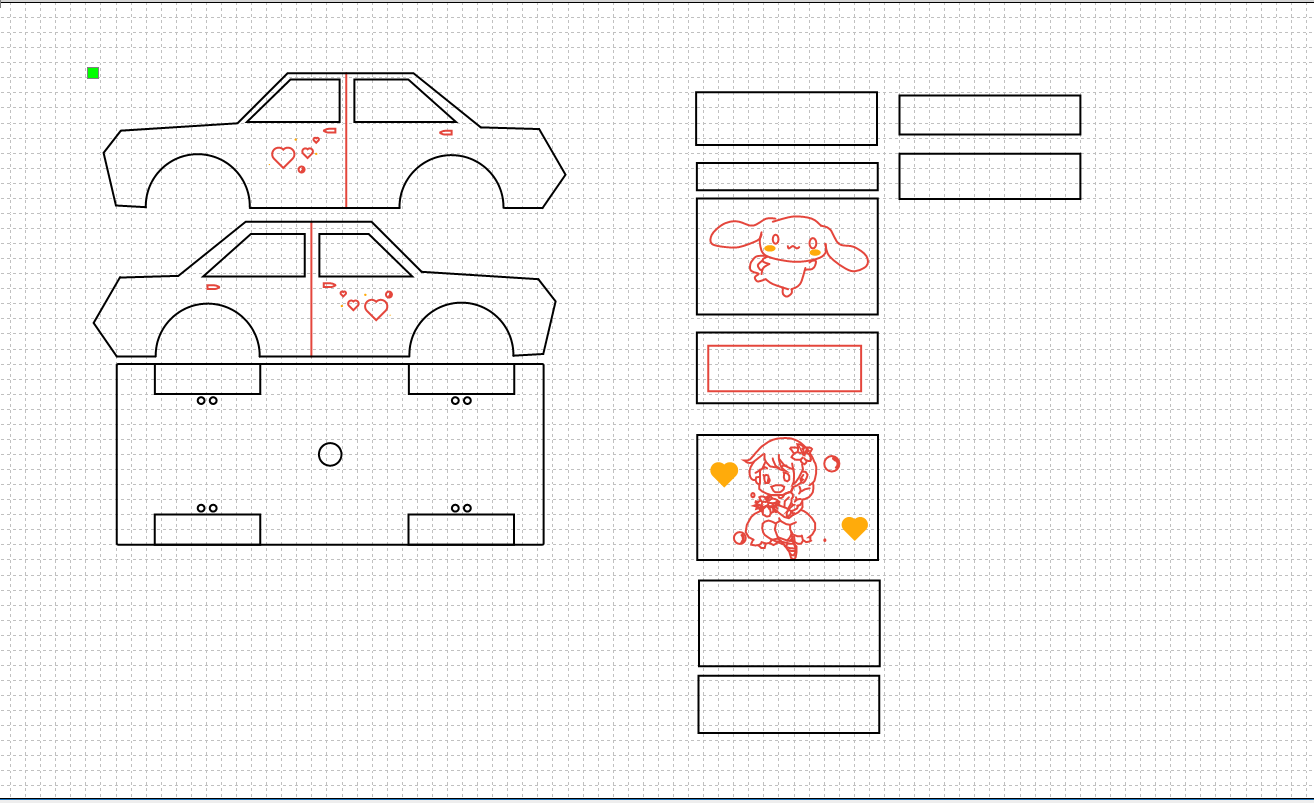Select the white long-eared dog drawing
Viewport: 1314px width, 803px height.
(789, 254)
